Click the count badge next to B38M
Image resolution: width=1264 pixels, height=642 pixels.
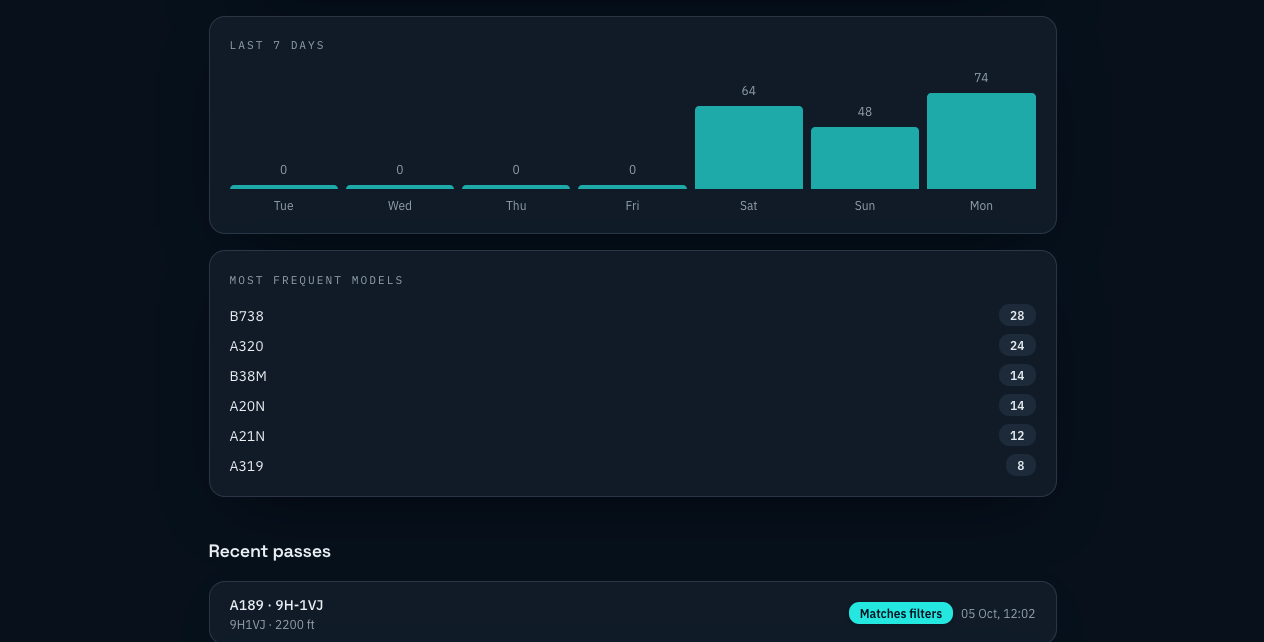coord(1017,376)
